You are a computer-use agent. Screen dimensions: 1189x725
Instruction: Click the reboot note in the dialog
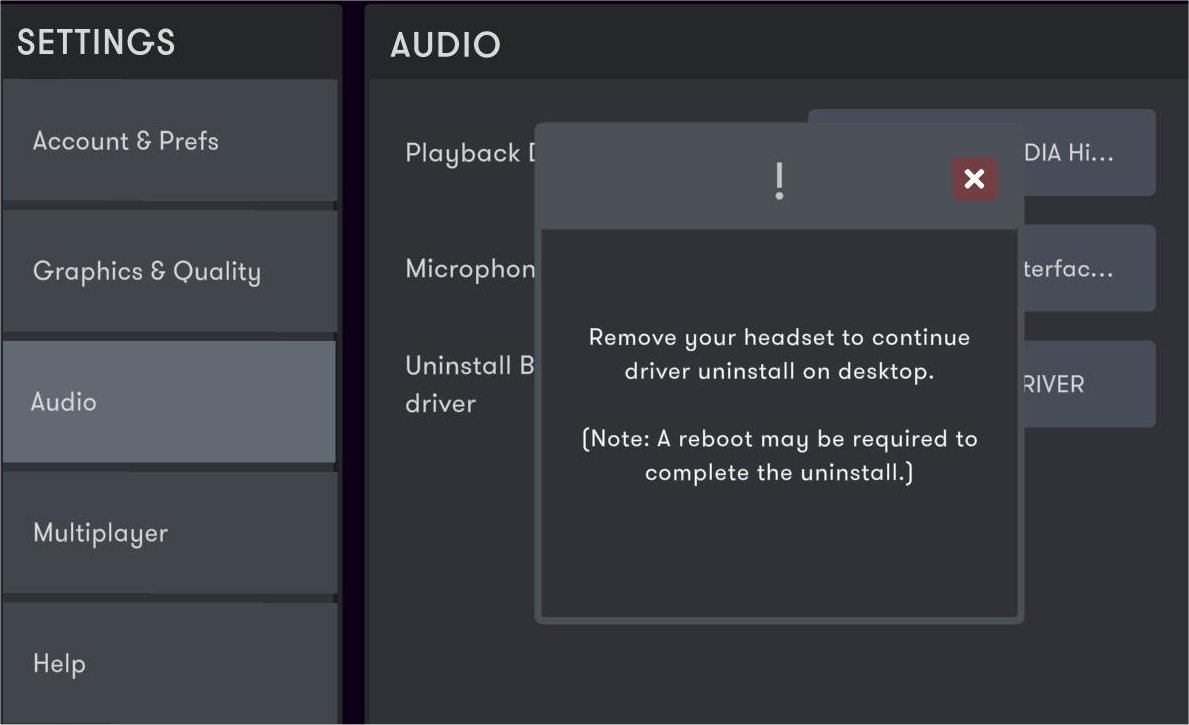[779, 455]
